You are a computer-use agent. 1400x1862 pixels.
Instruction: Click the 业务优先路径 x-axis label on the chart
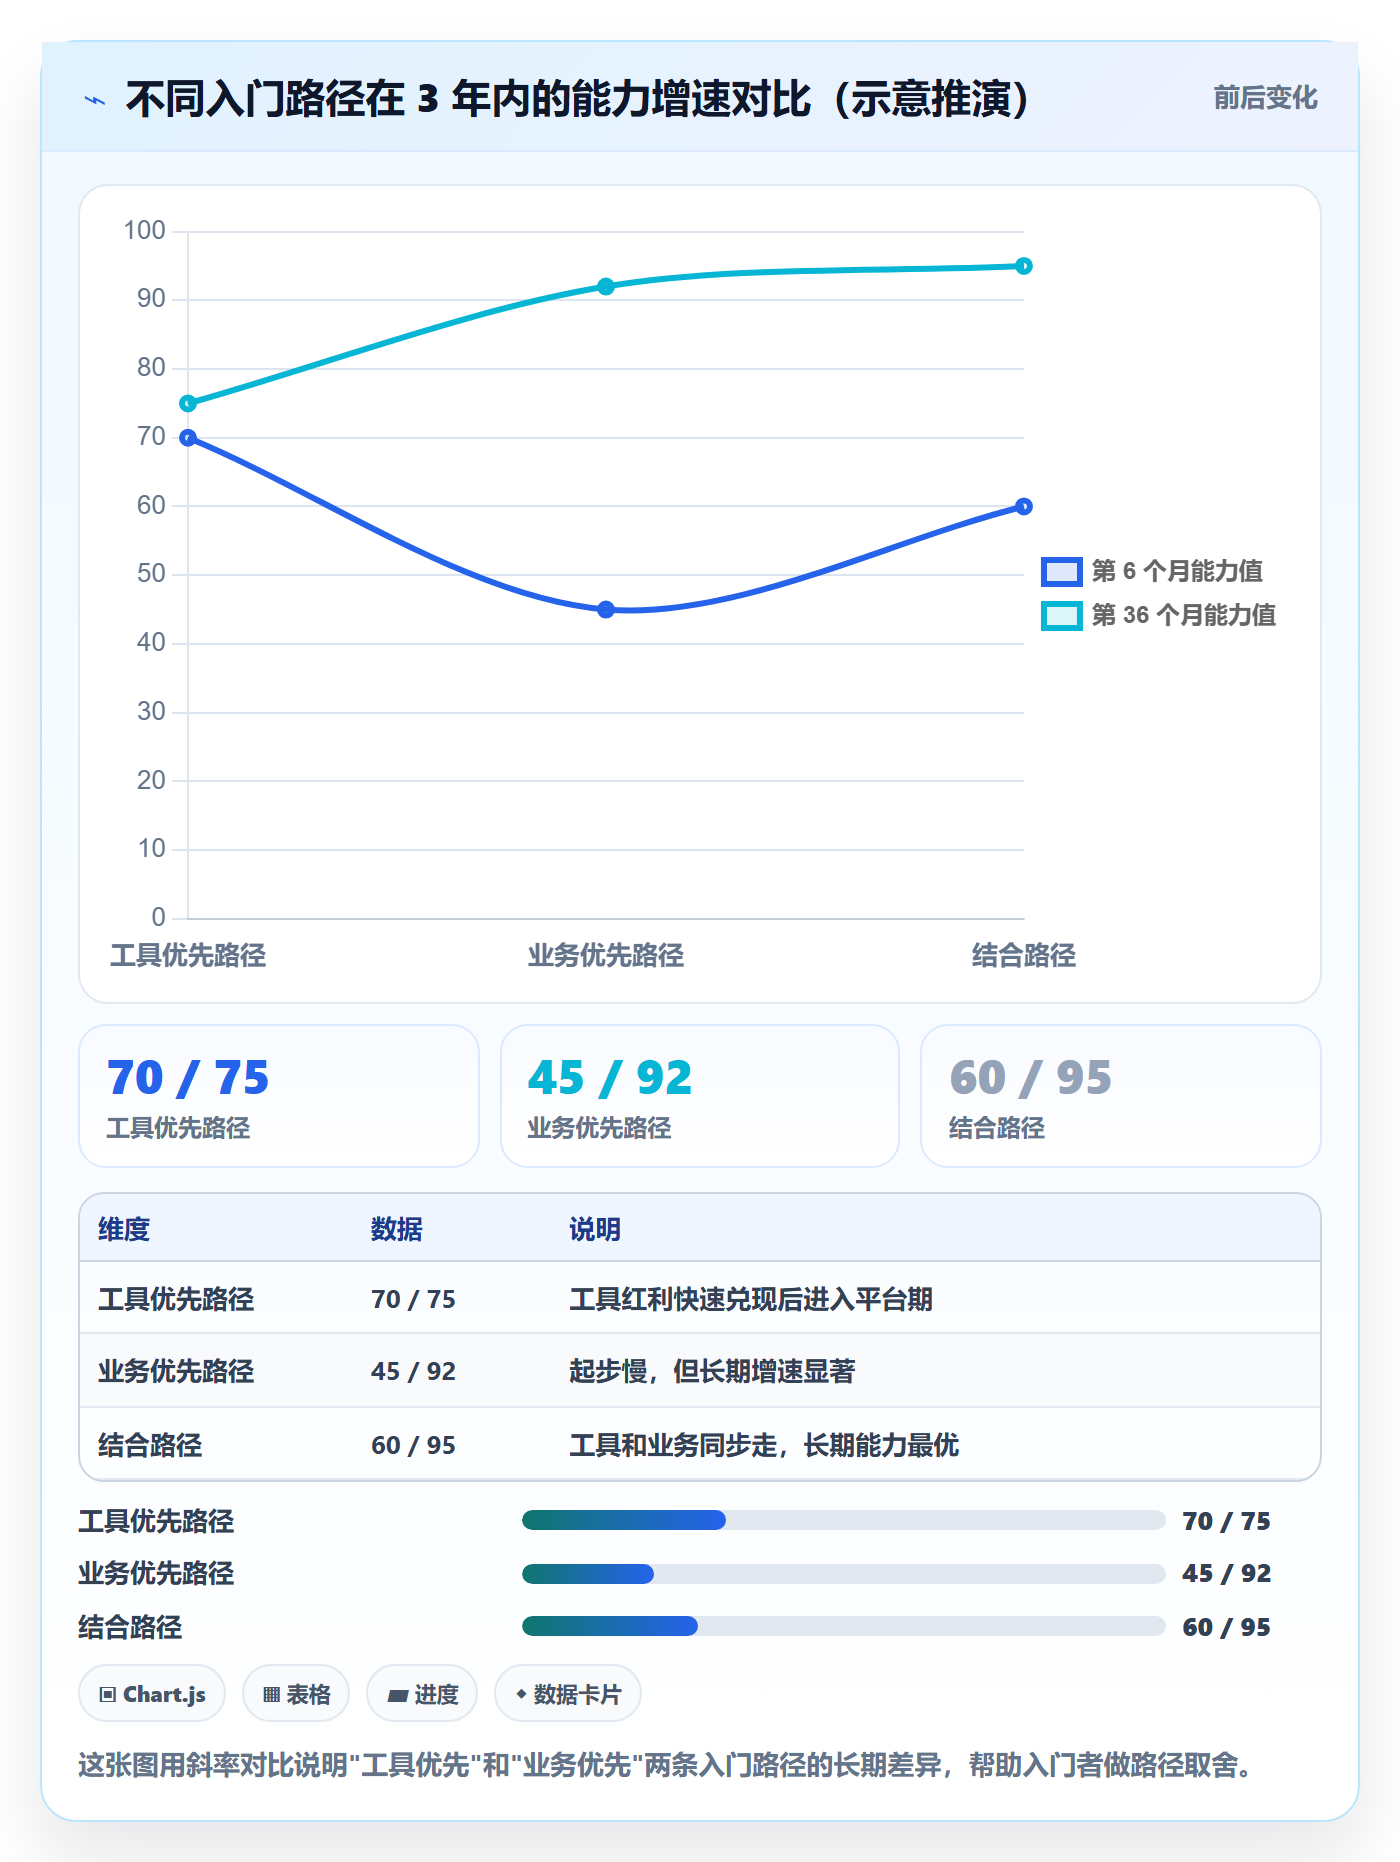click(x=606, y=955)
